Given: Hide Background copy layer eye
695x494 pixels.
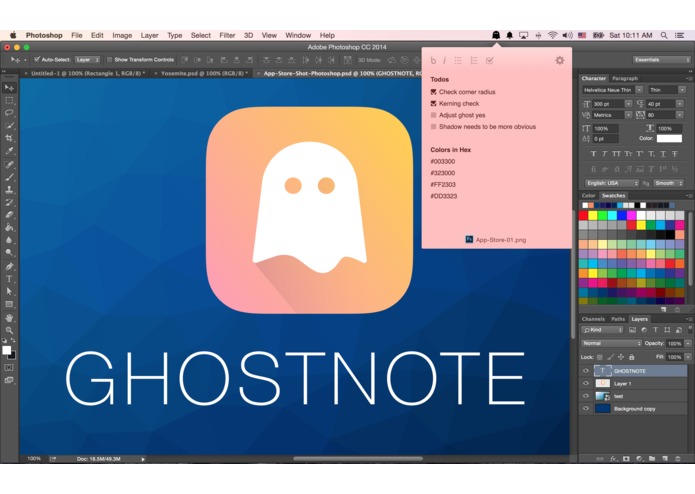Looking at the screenshot, I should click(x=586, y=408).
